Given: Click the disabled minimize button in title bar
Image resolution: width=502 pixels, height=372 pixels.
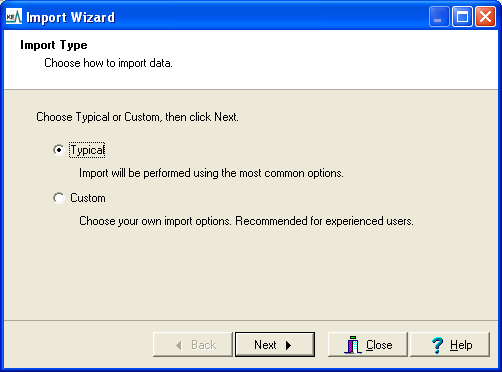Looking at the screenshot, I should (x=439, y=17).
